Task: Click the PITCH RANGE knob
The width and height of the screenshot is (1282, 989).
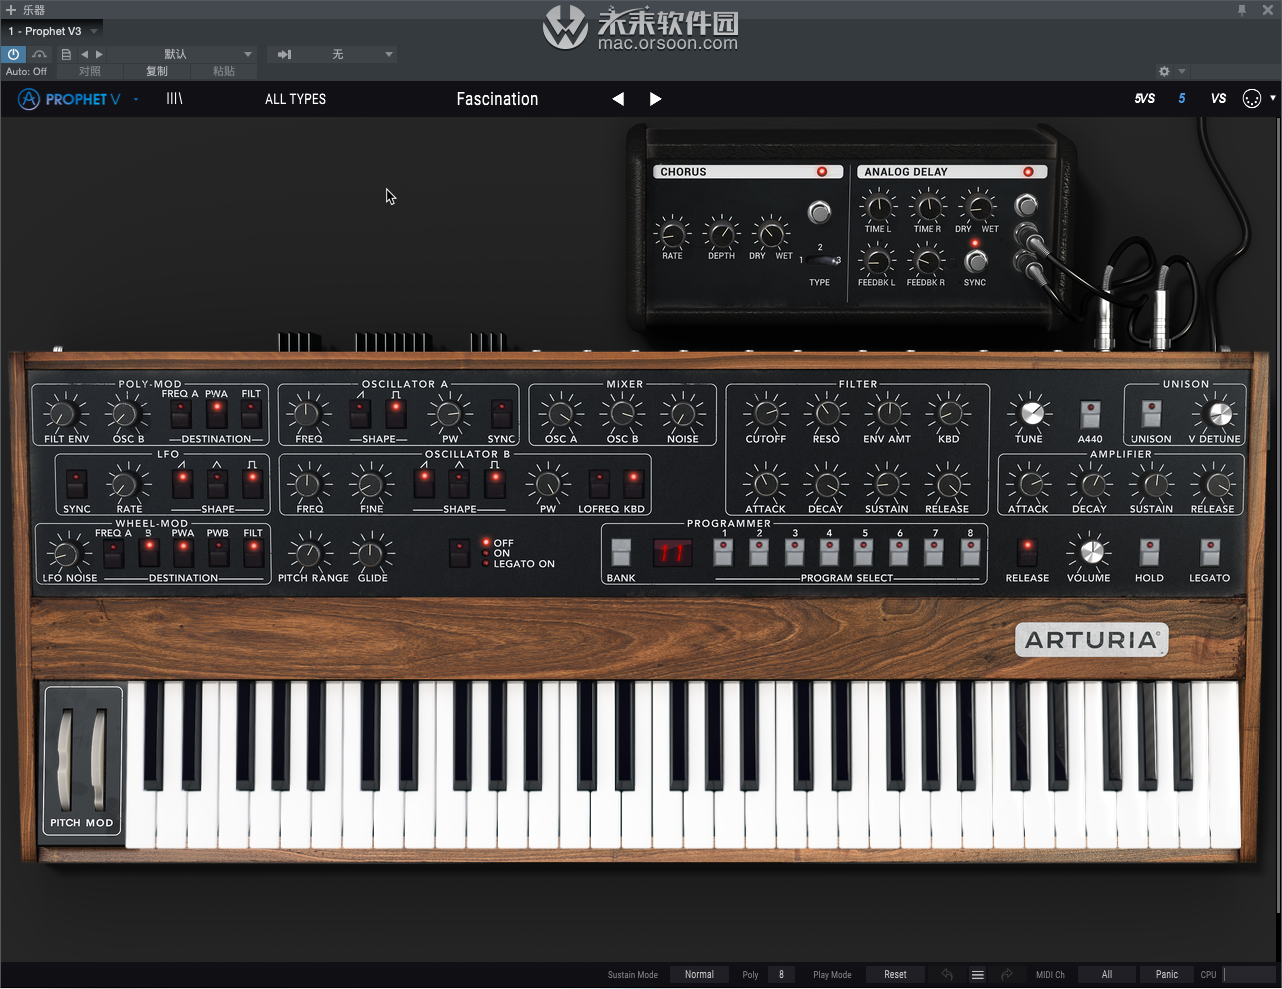Action: pyautogui.click(x=310, y=552)
